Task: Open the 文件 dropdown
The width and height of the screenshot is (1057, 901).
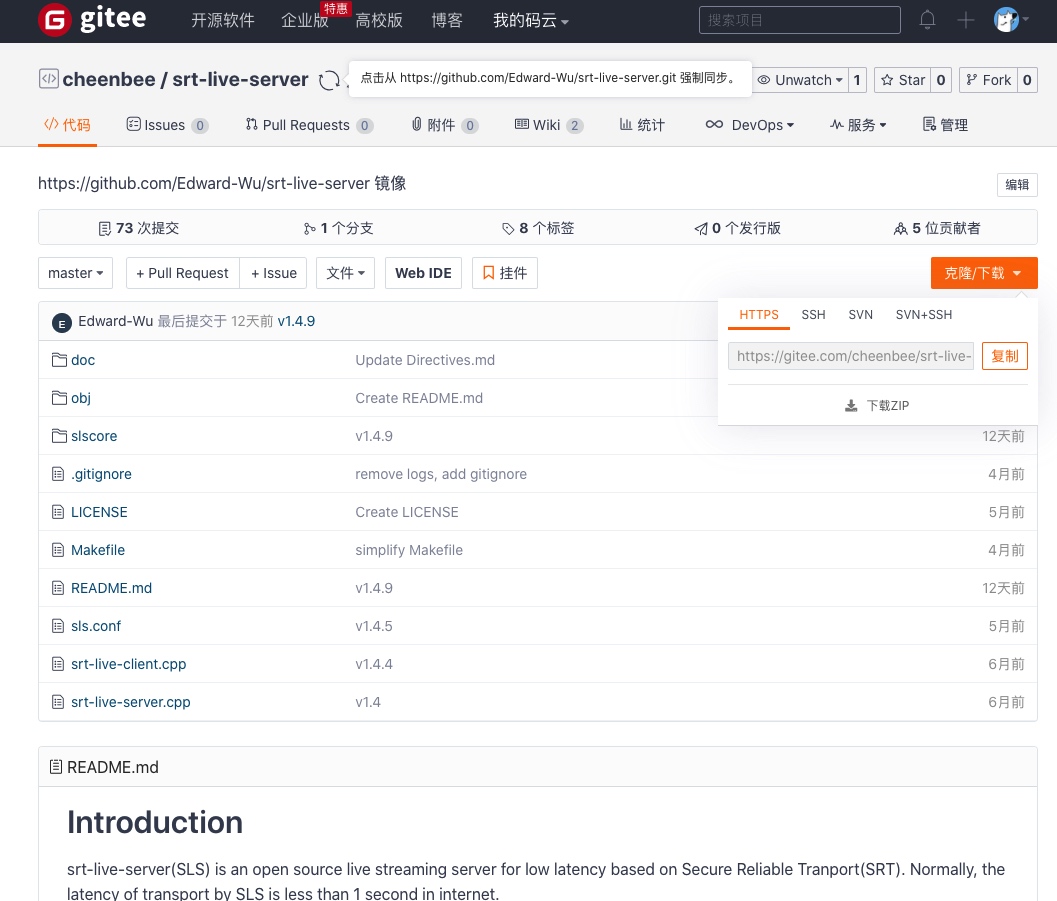Action: click(x=345, y=273)
